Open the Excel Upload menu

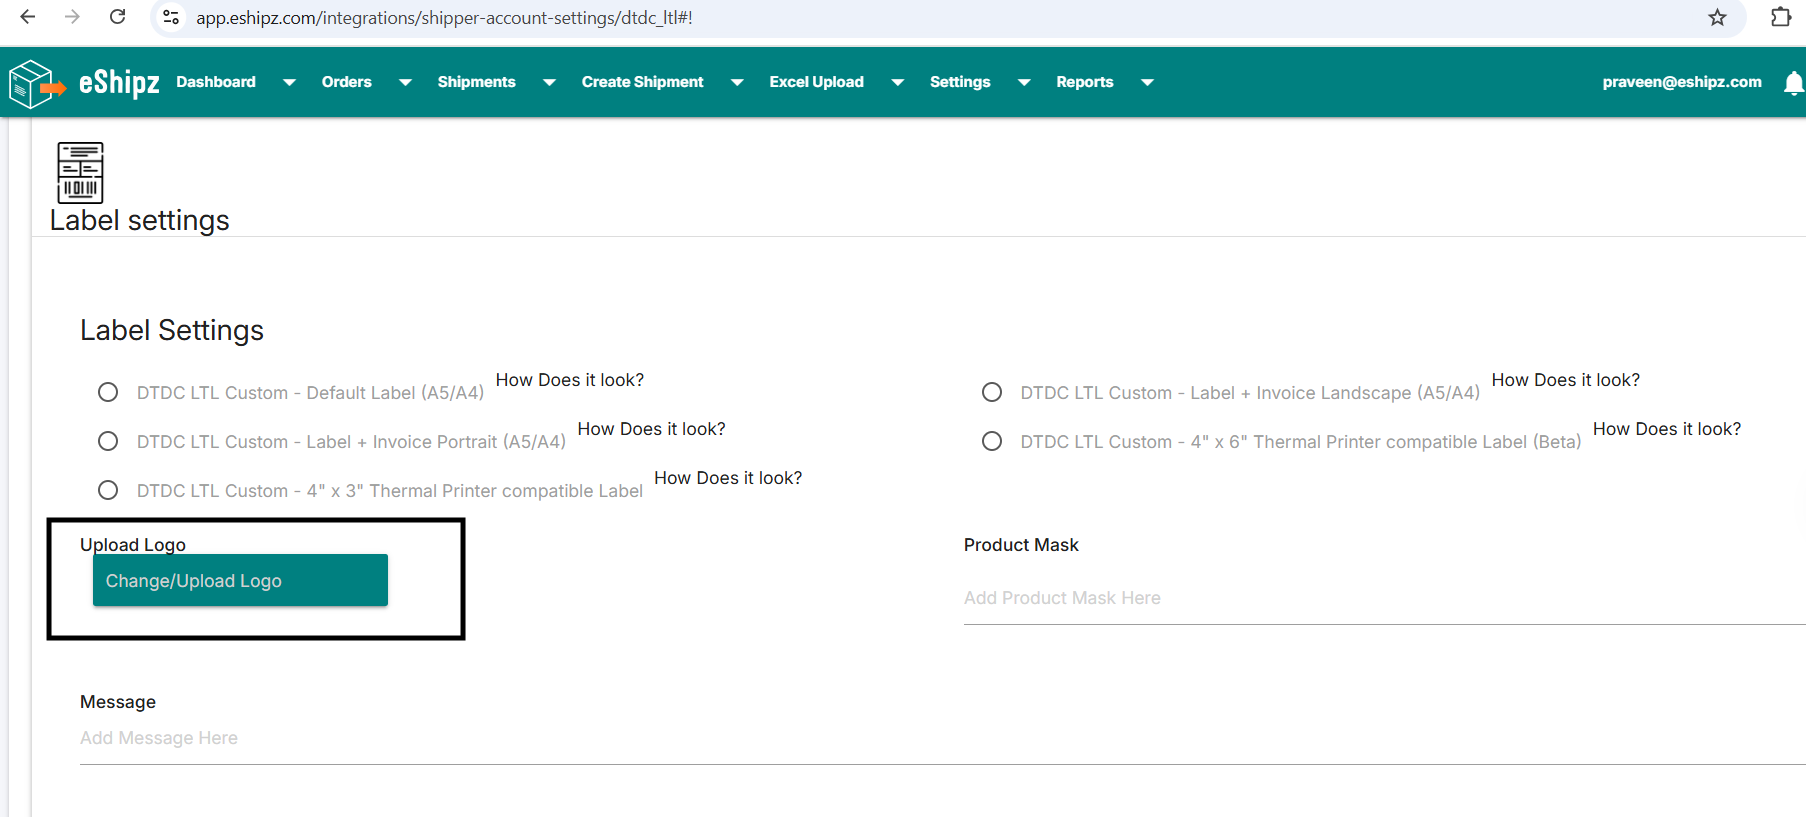tap(816, 82)
